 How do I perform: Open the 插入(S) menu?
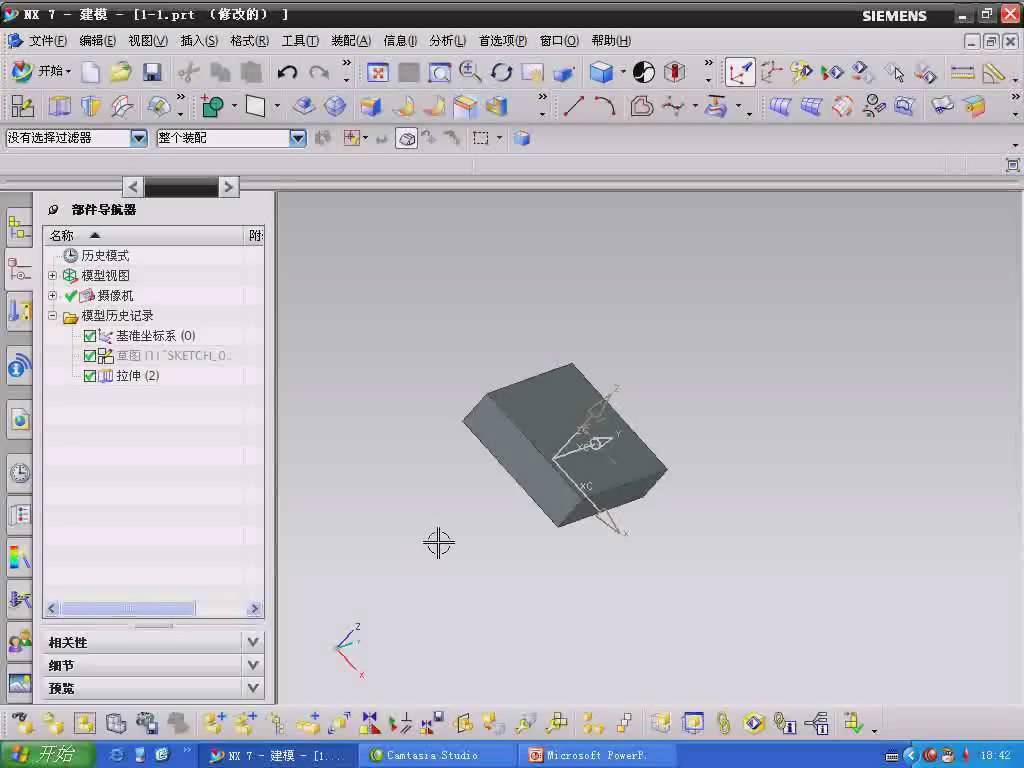coord(199,40)
